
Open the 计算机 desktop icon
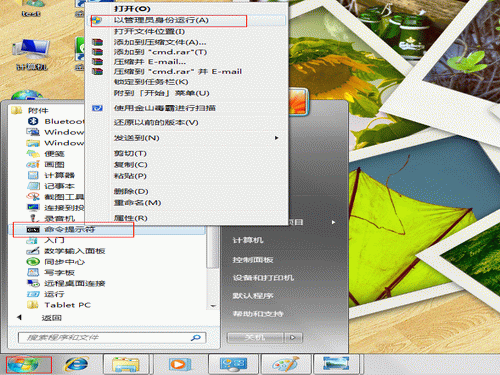click(x=32, y=54)
